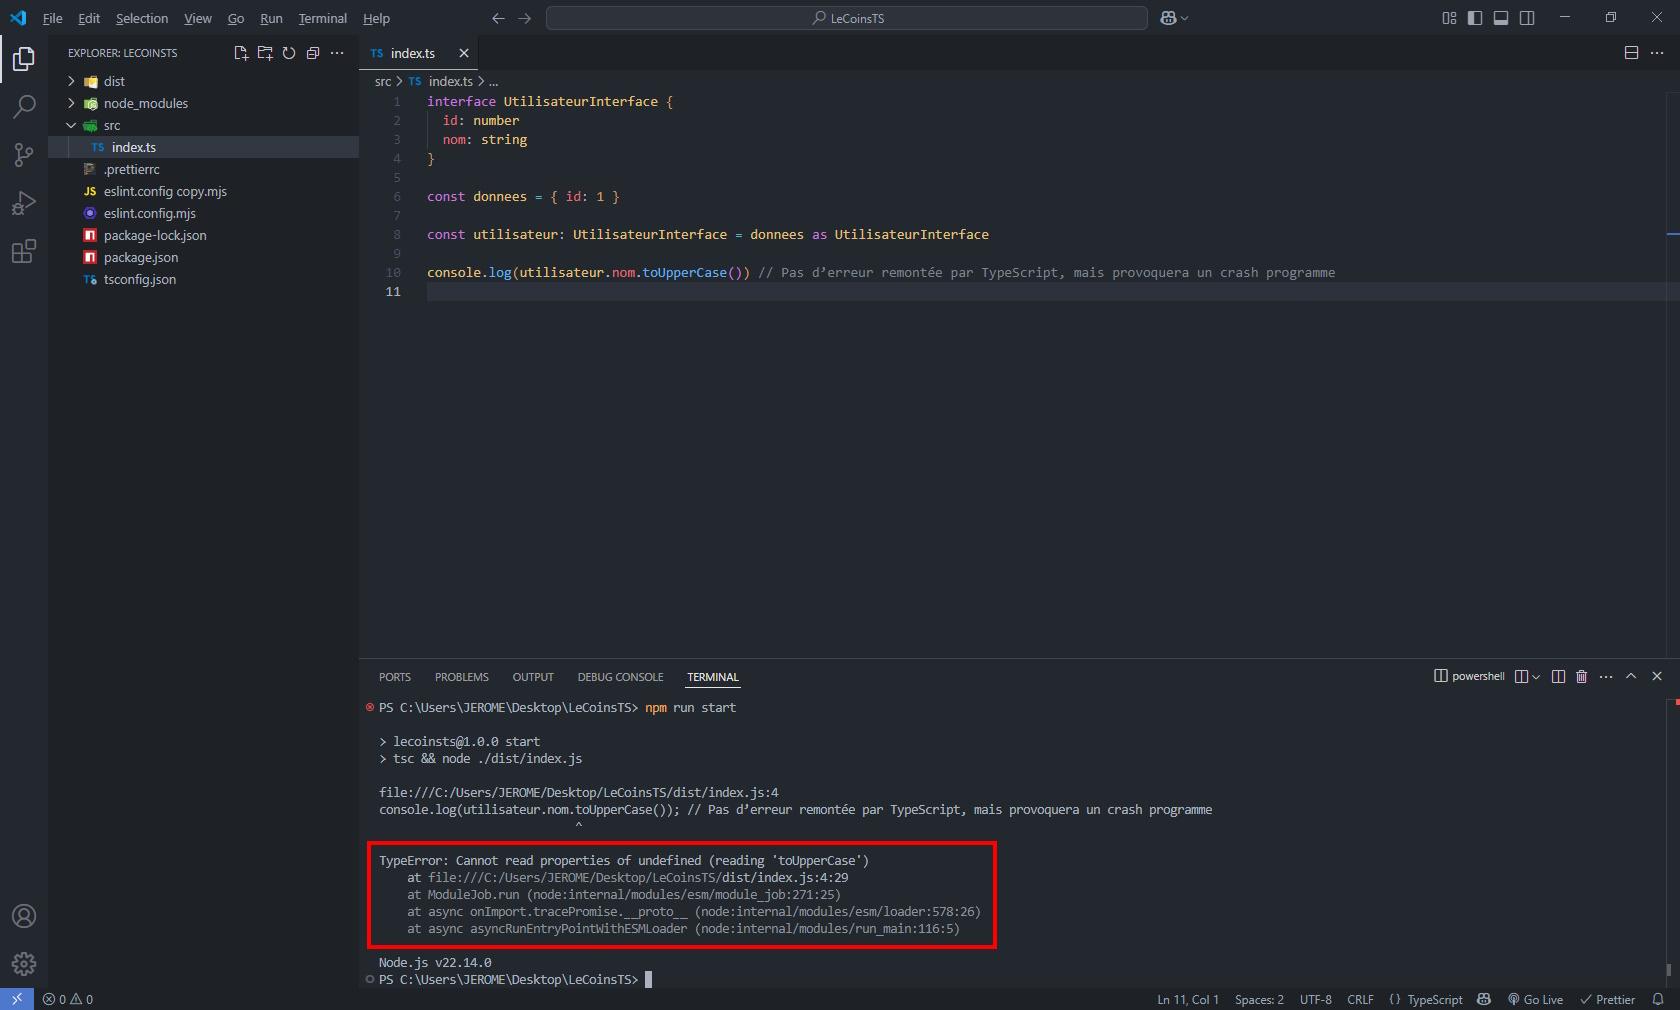Image resolution: width=1680 pixels, height=1010 pixels.
Task: Open the Edit menu
Action: coord(89,18)
